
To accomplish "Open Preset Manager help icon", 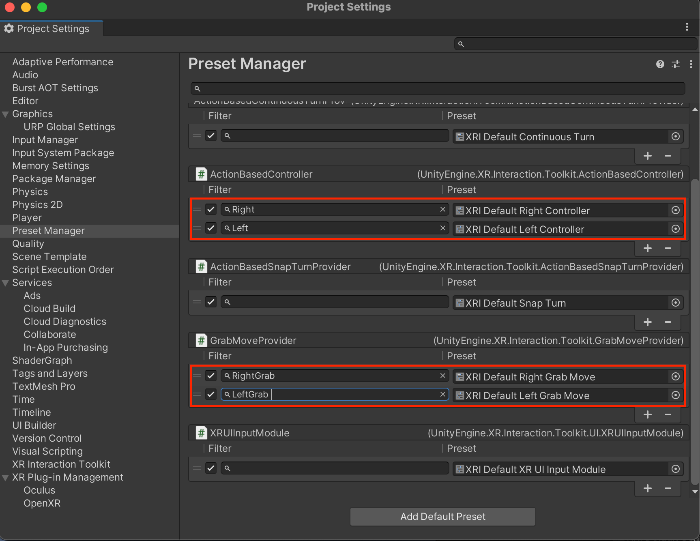I will [x=660, y=64].
